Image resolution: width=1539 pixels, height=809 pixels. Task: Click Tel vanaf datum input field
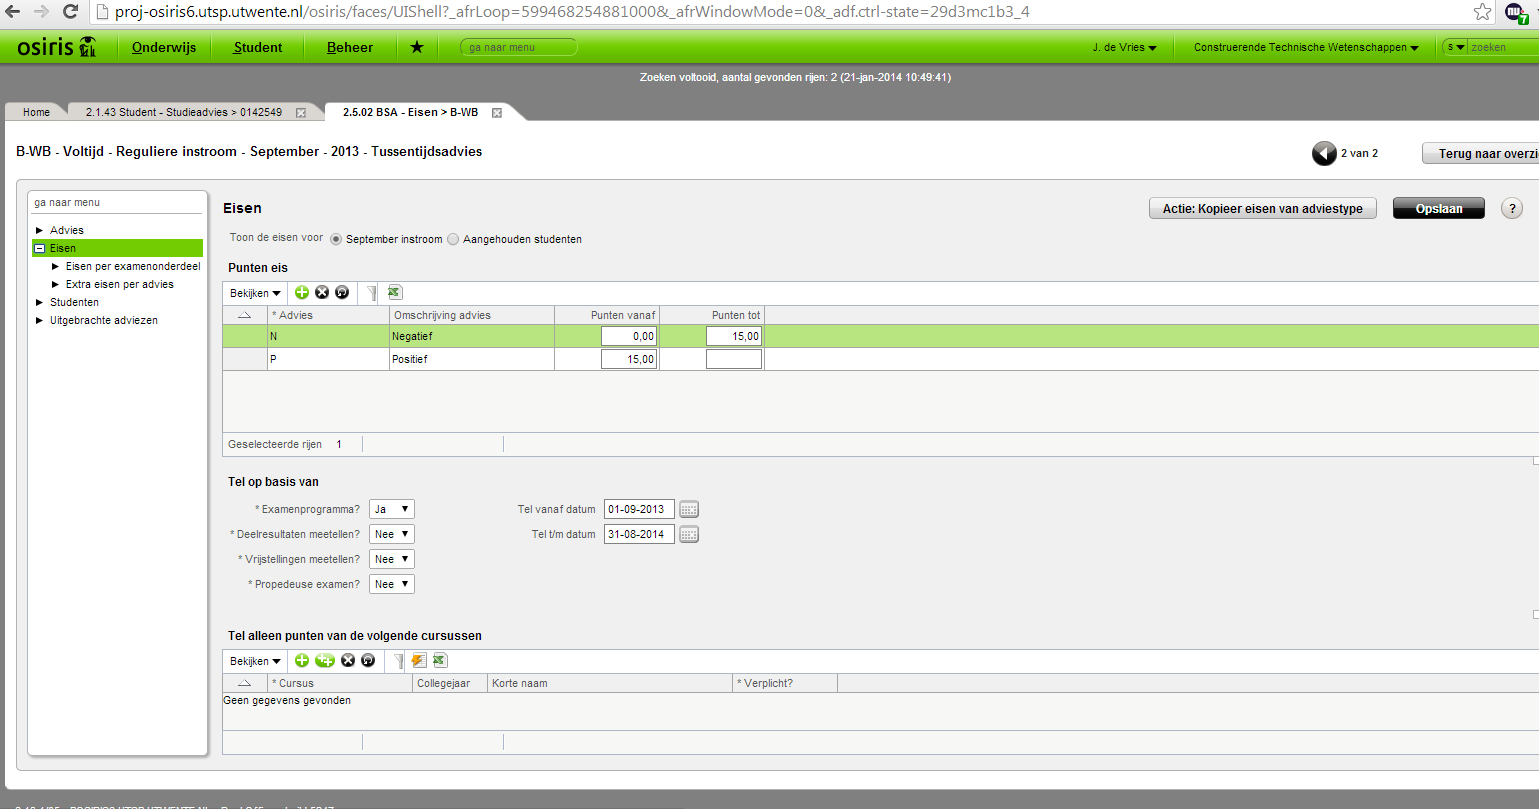click(x=639, y=509)
